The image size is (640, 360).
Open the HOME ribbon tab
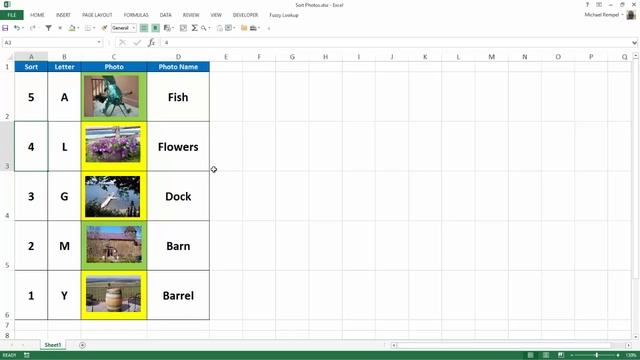[37, 15]
